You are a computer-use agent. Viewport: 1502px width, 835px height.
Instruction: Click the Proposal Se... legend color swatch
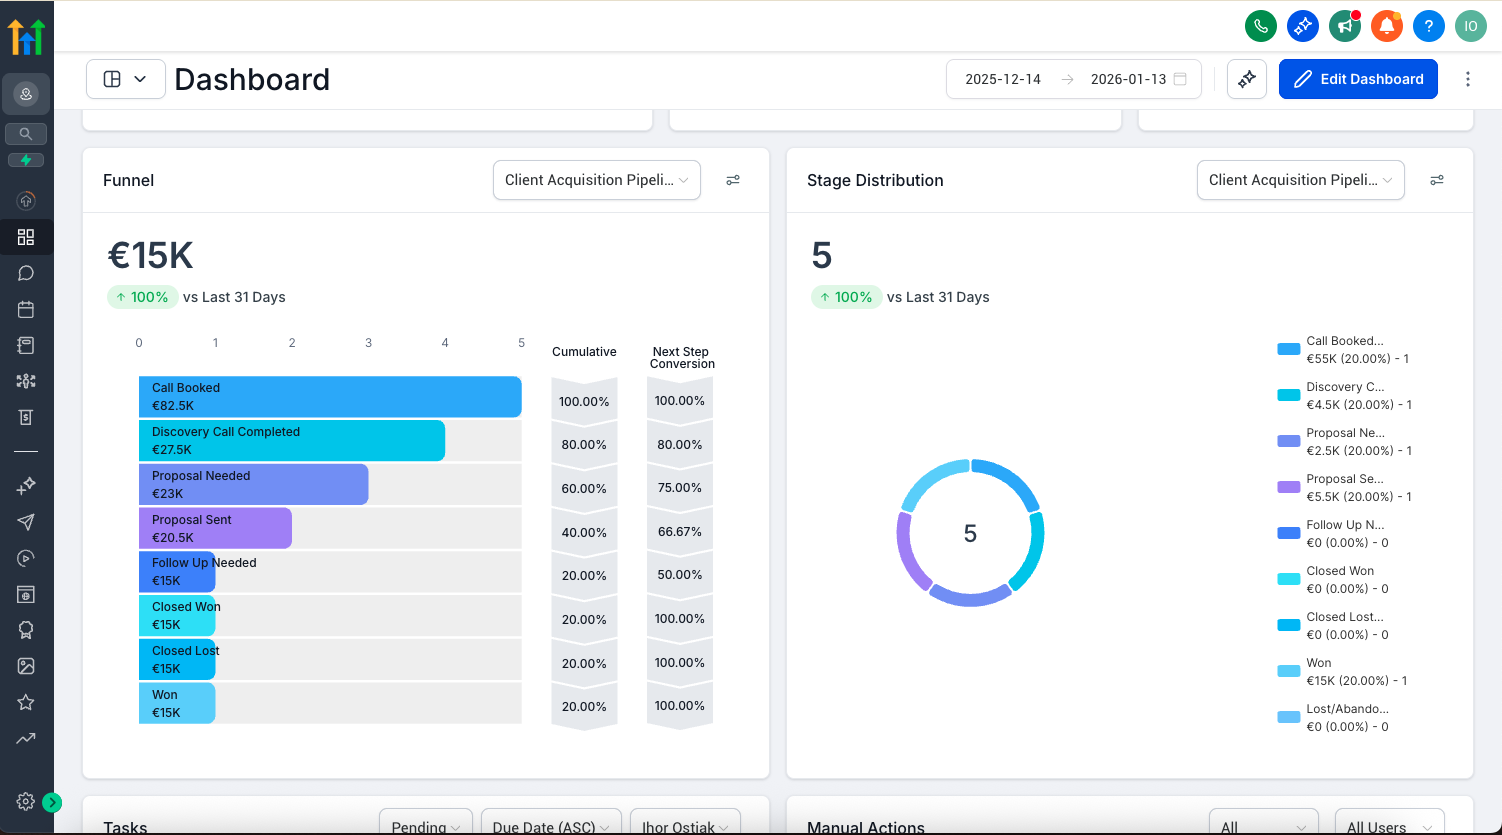click(1289, 487)
